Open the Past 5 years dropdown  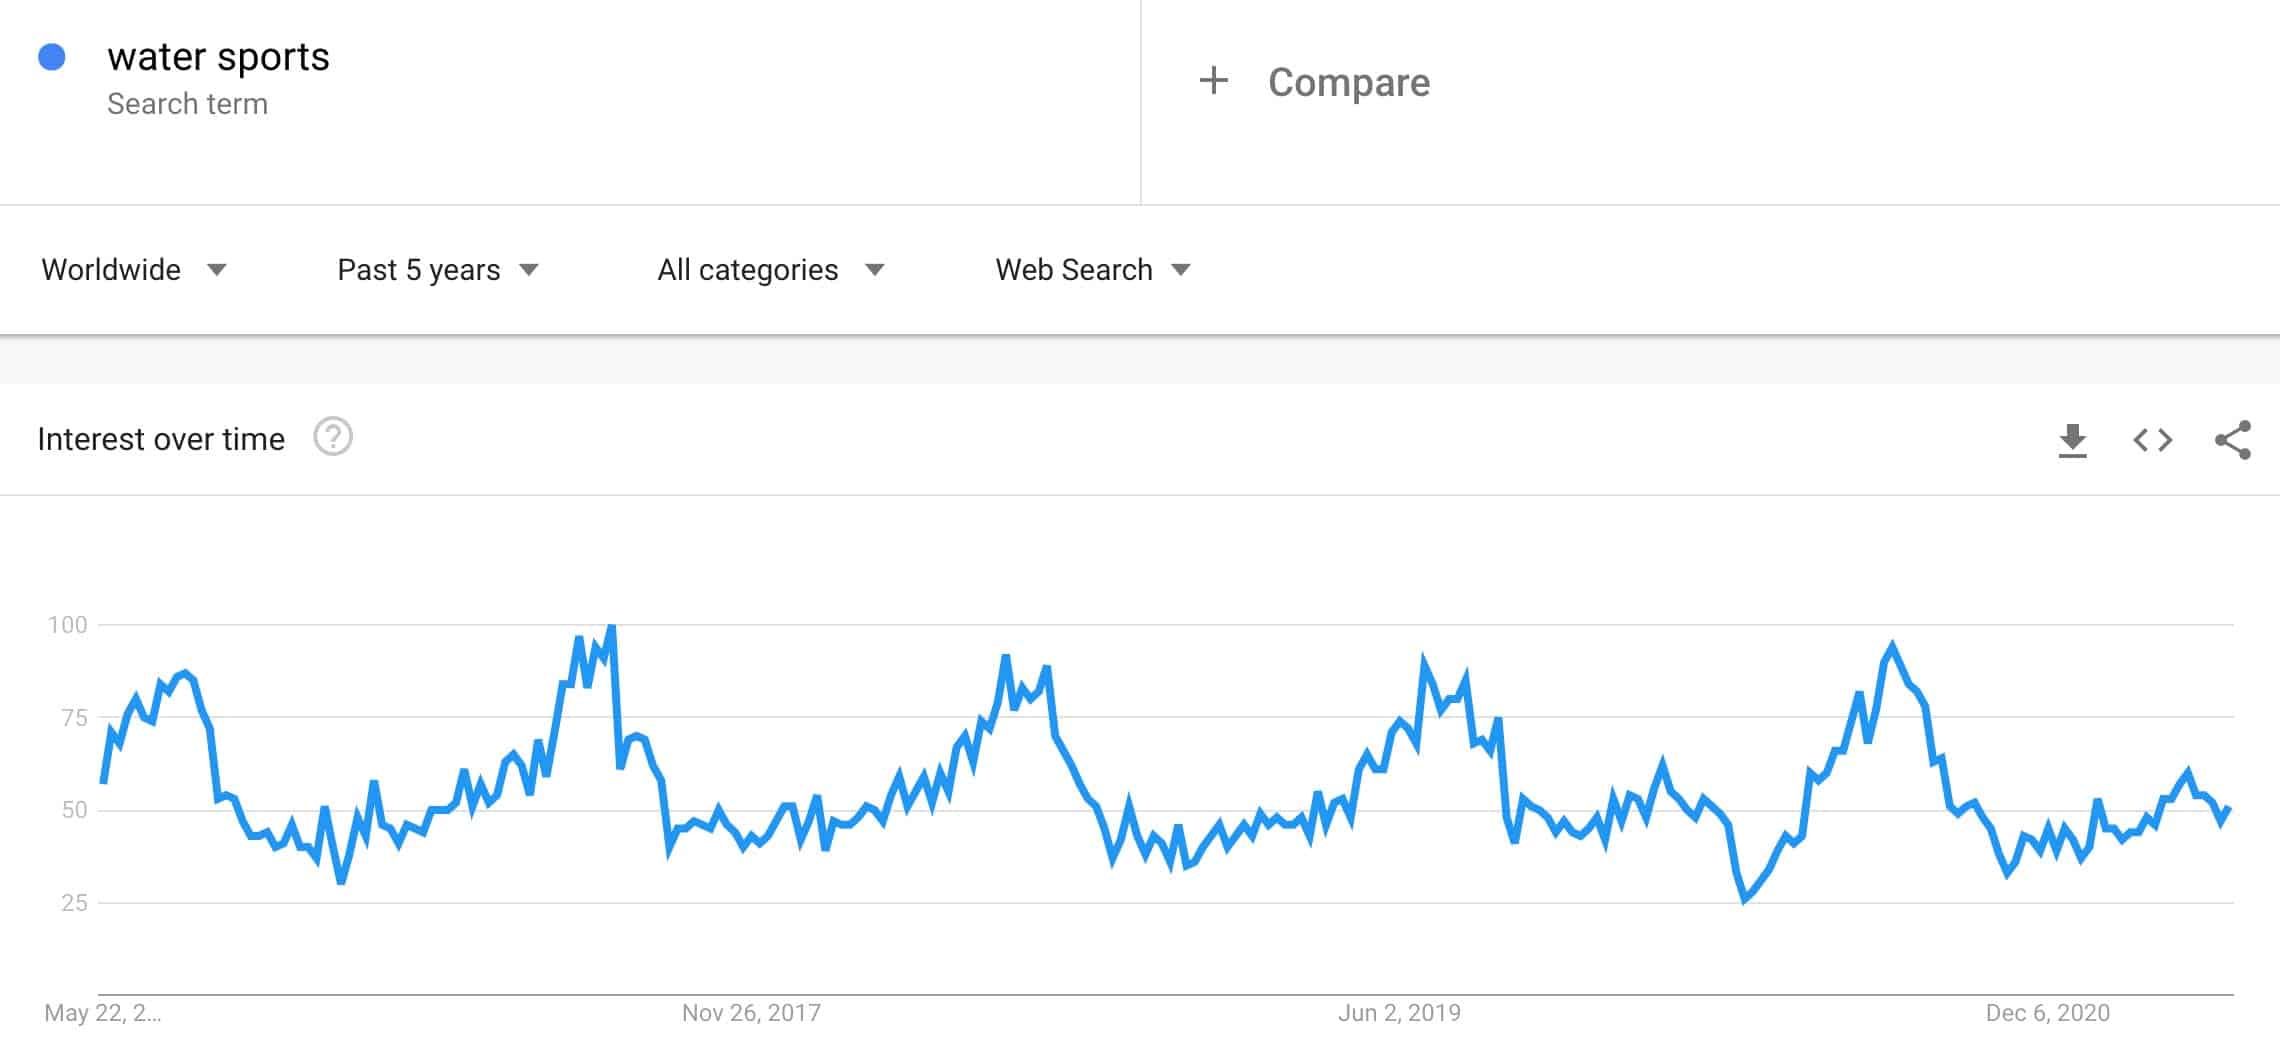438,270
